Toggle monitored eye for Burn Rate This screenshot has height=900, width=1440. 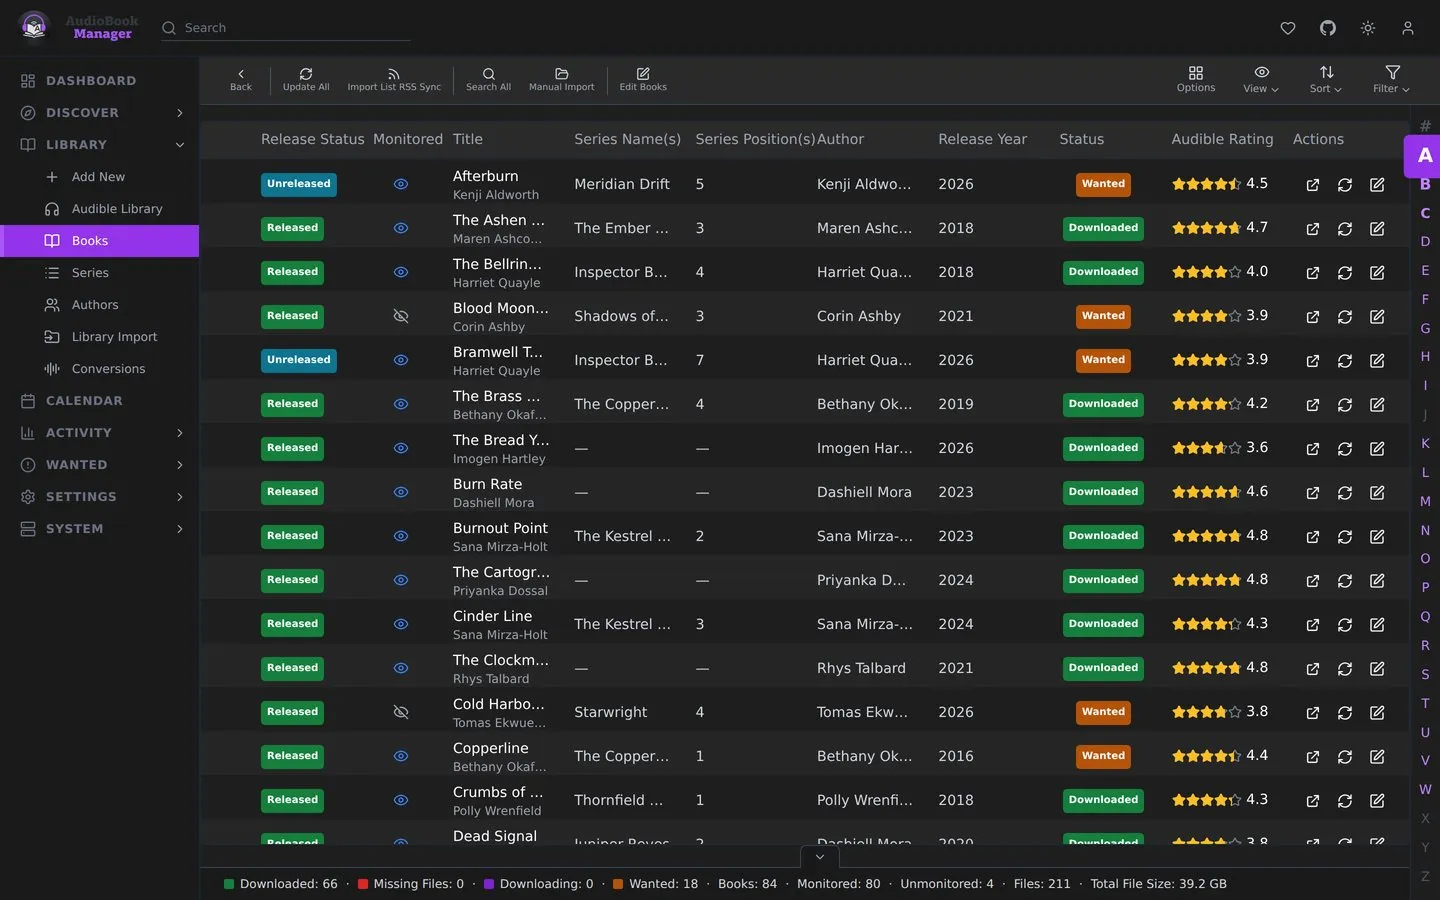coord(401,492)
